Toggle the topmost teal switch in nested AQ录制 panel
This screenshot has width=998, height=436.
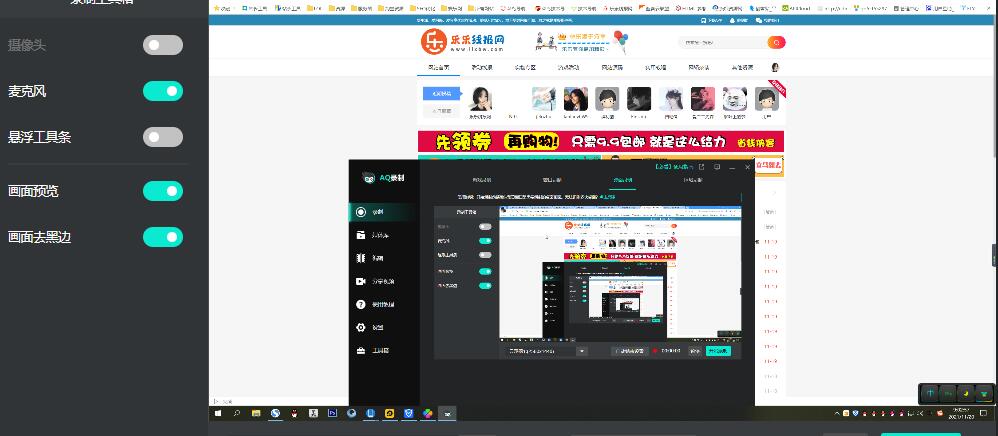tap(485, 241)
